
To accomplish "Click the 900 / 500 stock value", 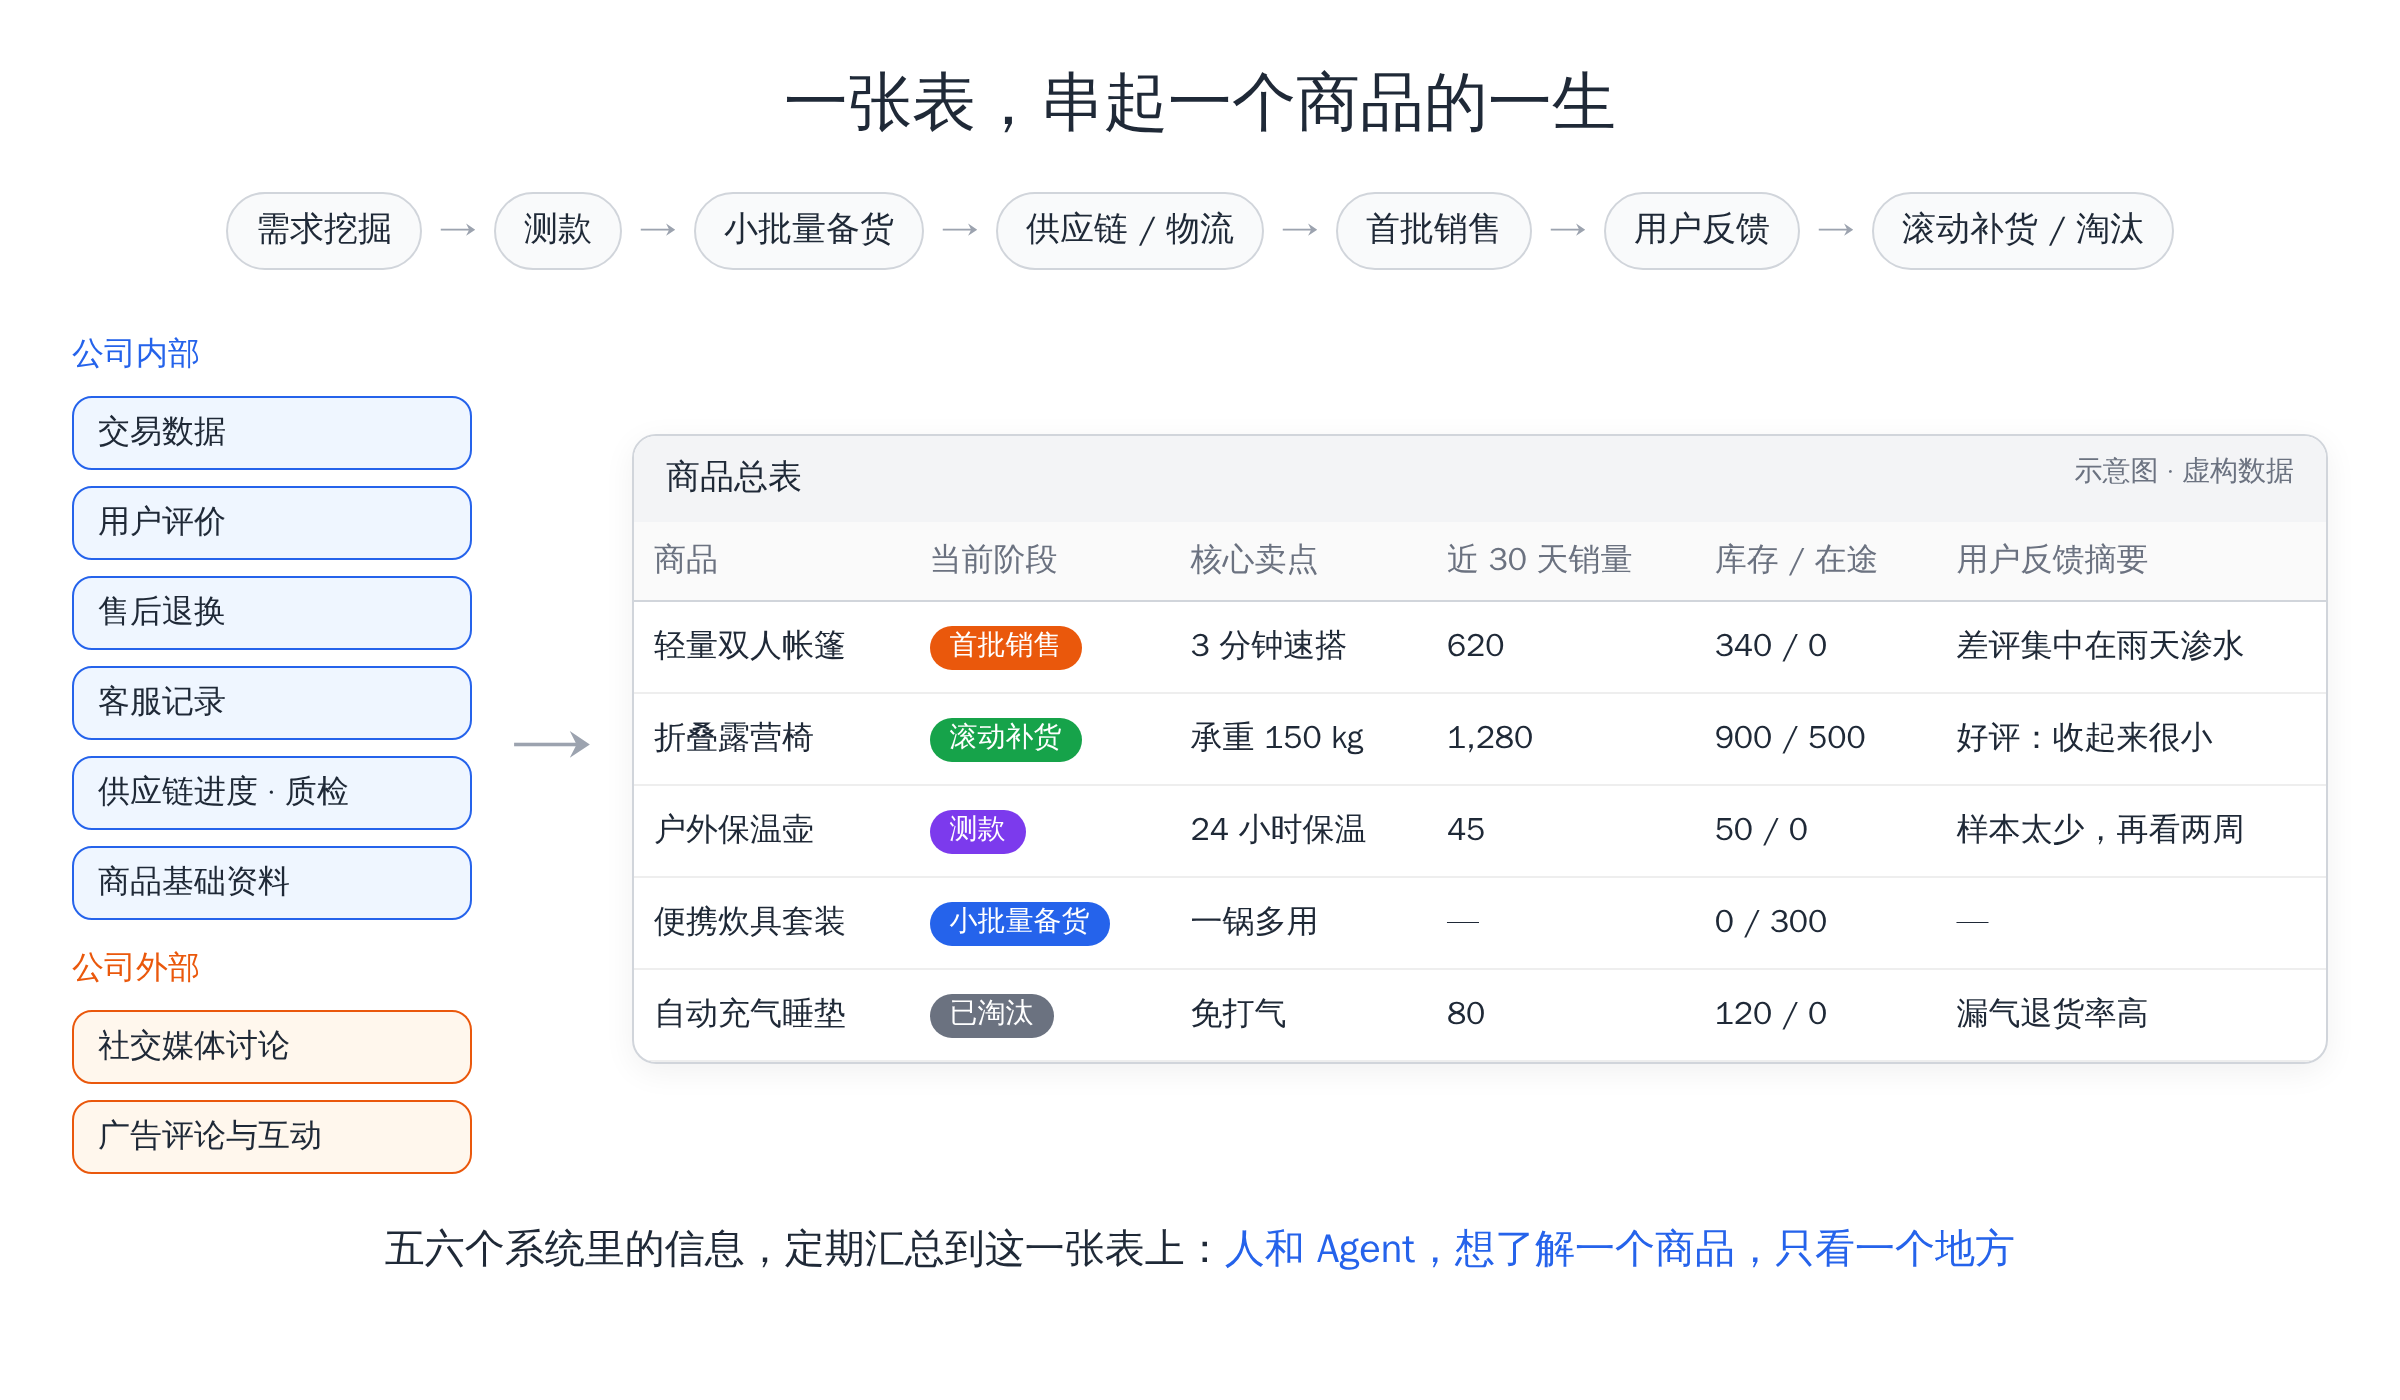I will pyautogui.click(x=1790, y=738).
